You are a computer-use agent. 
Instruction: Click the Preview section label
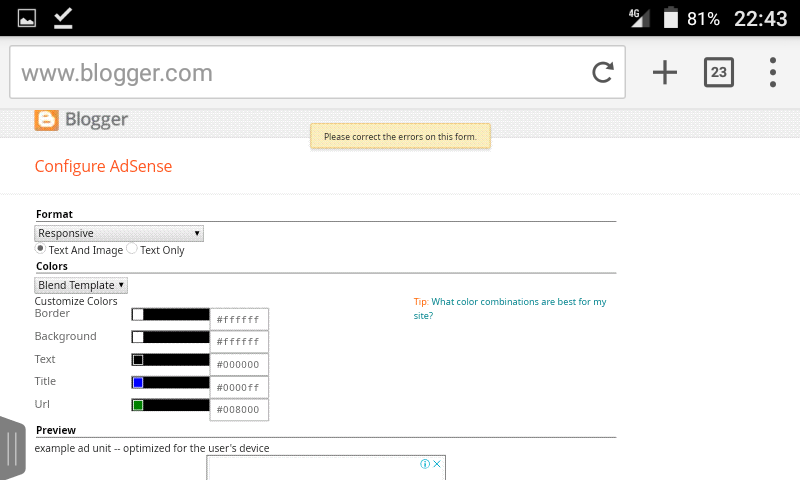click(x=56, y=430)
